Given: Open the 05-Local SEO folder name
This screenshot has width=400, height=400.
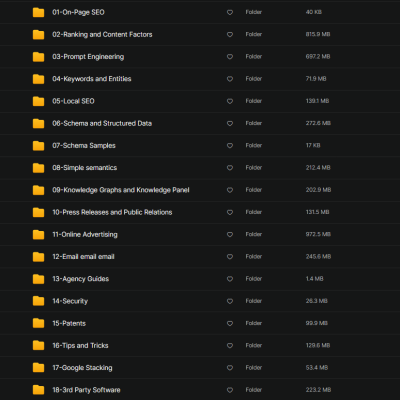Looking at the screenshot, I should tap(73, 101).
